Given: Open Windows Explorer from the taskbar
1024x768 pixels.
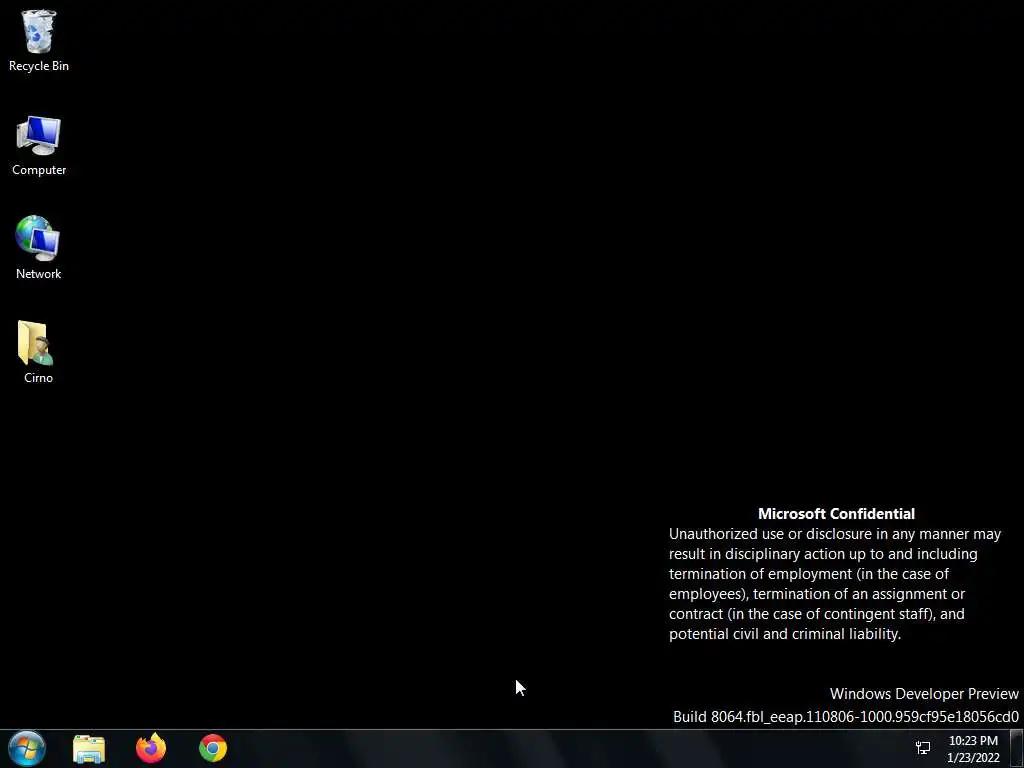Looking at the screenshot, I should (x=89, y=749).
